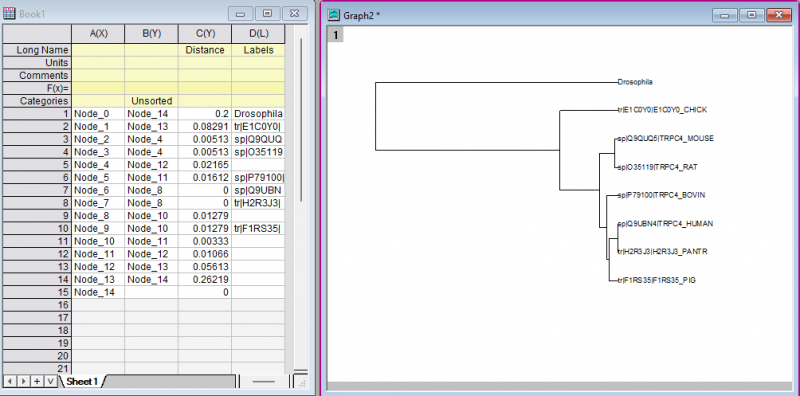
Task: Select row 21 header
Action: [x=37, y=368]
